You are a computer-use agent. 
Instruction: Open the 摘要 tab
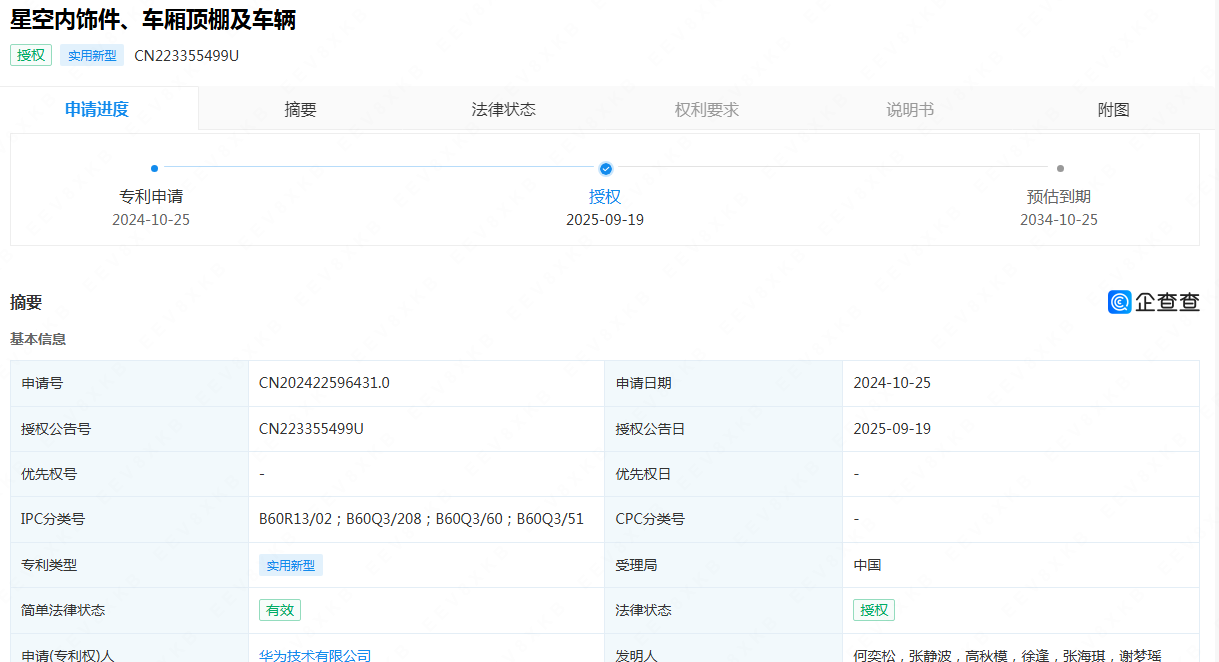coord(300,110)
